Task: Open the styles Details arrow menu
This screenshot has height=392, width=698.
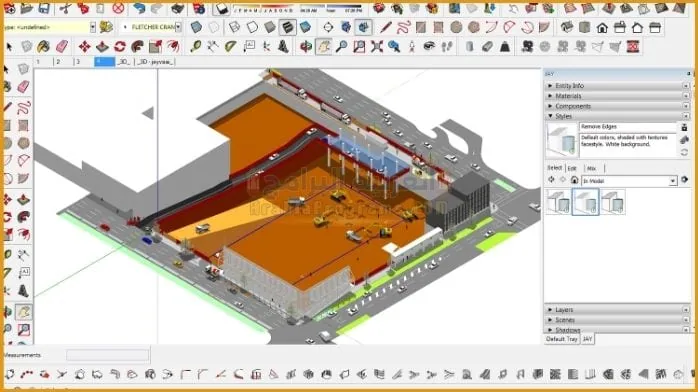Action: click(685, 180)
